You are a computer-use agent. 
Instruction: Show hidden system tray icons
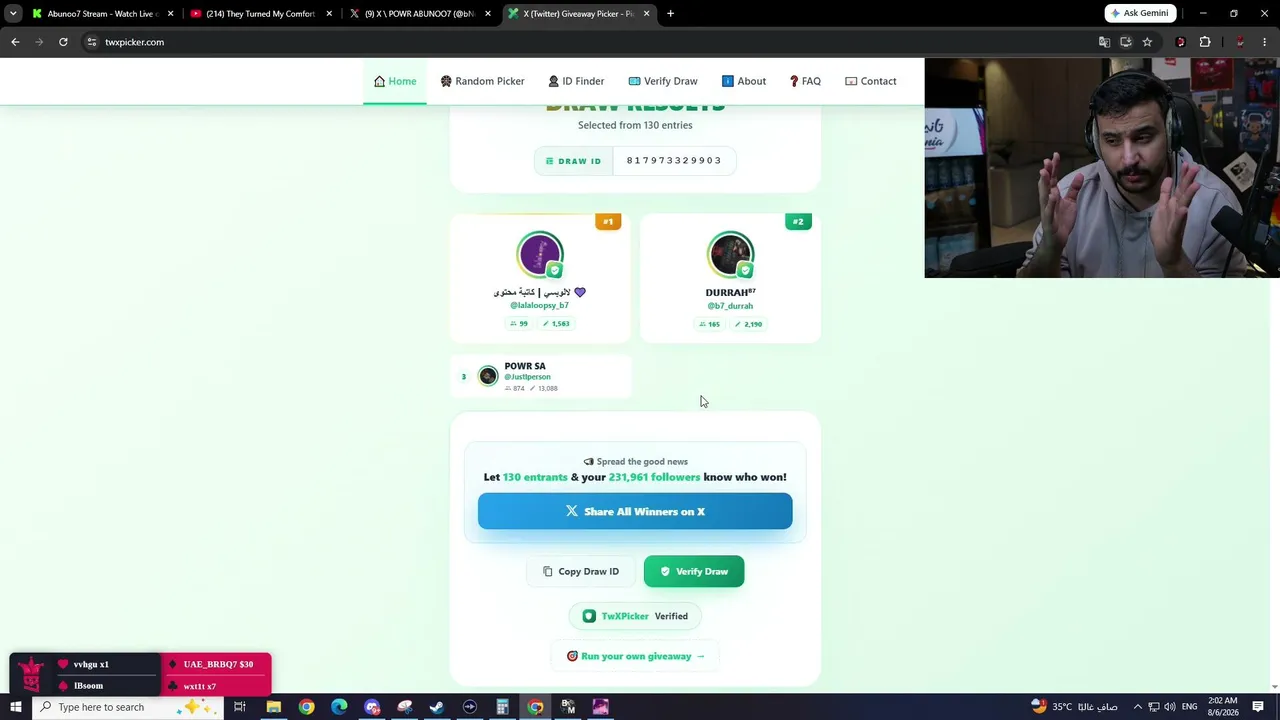click(x=1137, y=707)
